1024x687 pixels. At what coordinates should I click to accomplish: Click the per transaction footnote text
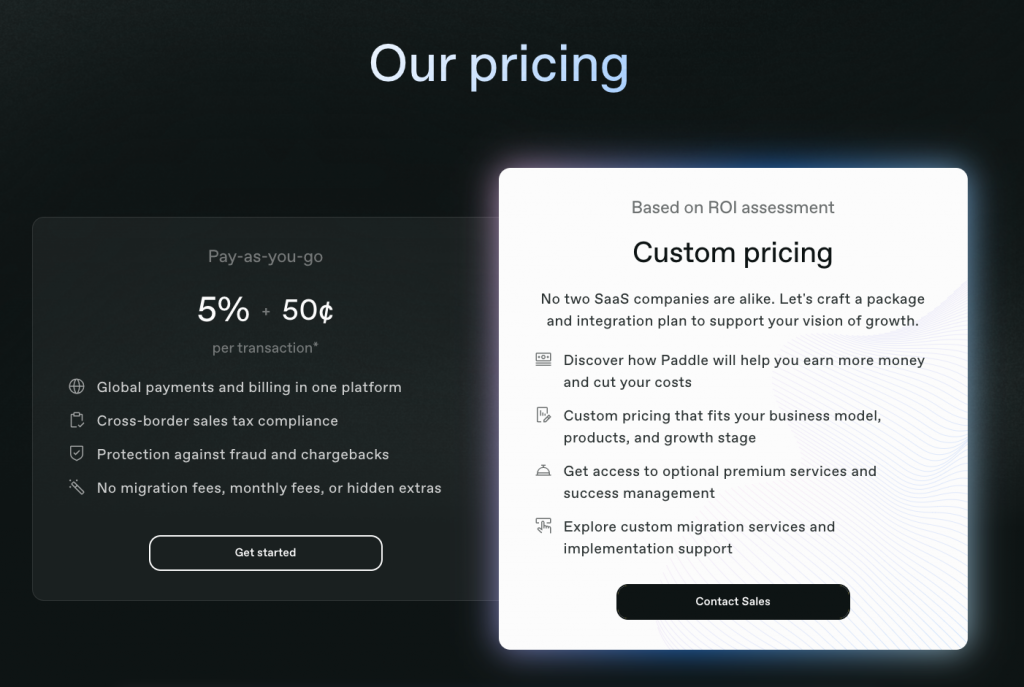tap(265, 348)
